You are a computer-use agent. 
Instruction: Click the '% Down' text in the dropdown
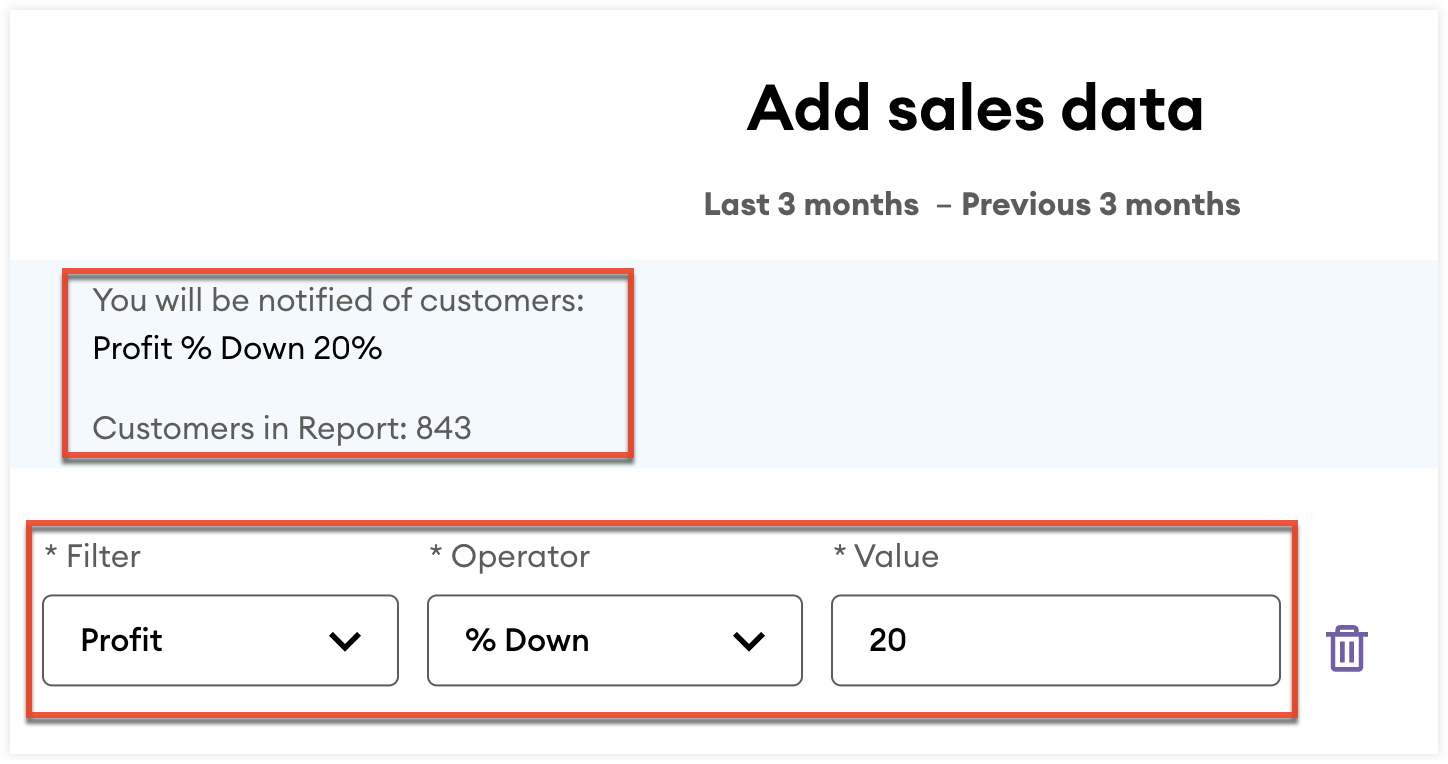click(x=527, y=641)
